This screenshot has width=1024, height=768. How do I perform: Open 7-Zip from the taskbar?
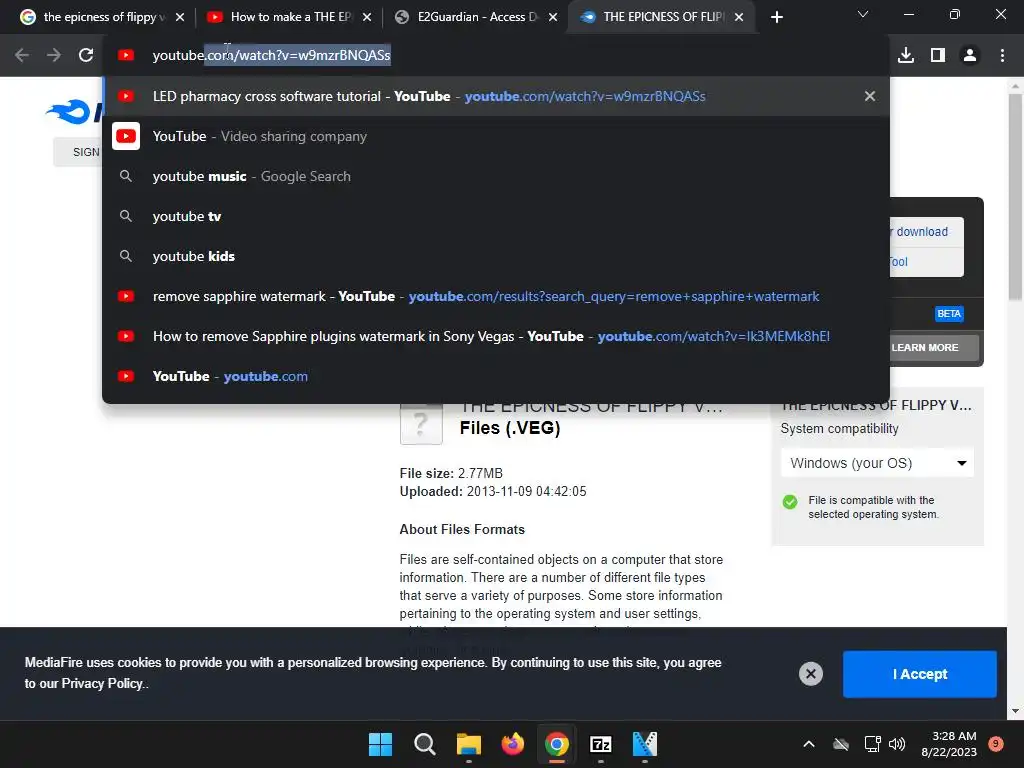point(601,744)
